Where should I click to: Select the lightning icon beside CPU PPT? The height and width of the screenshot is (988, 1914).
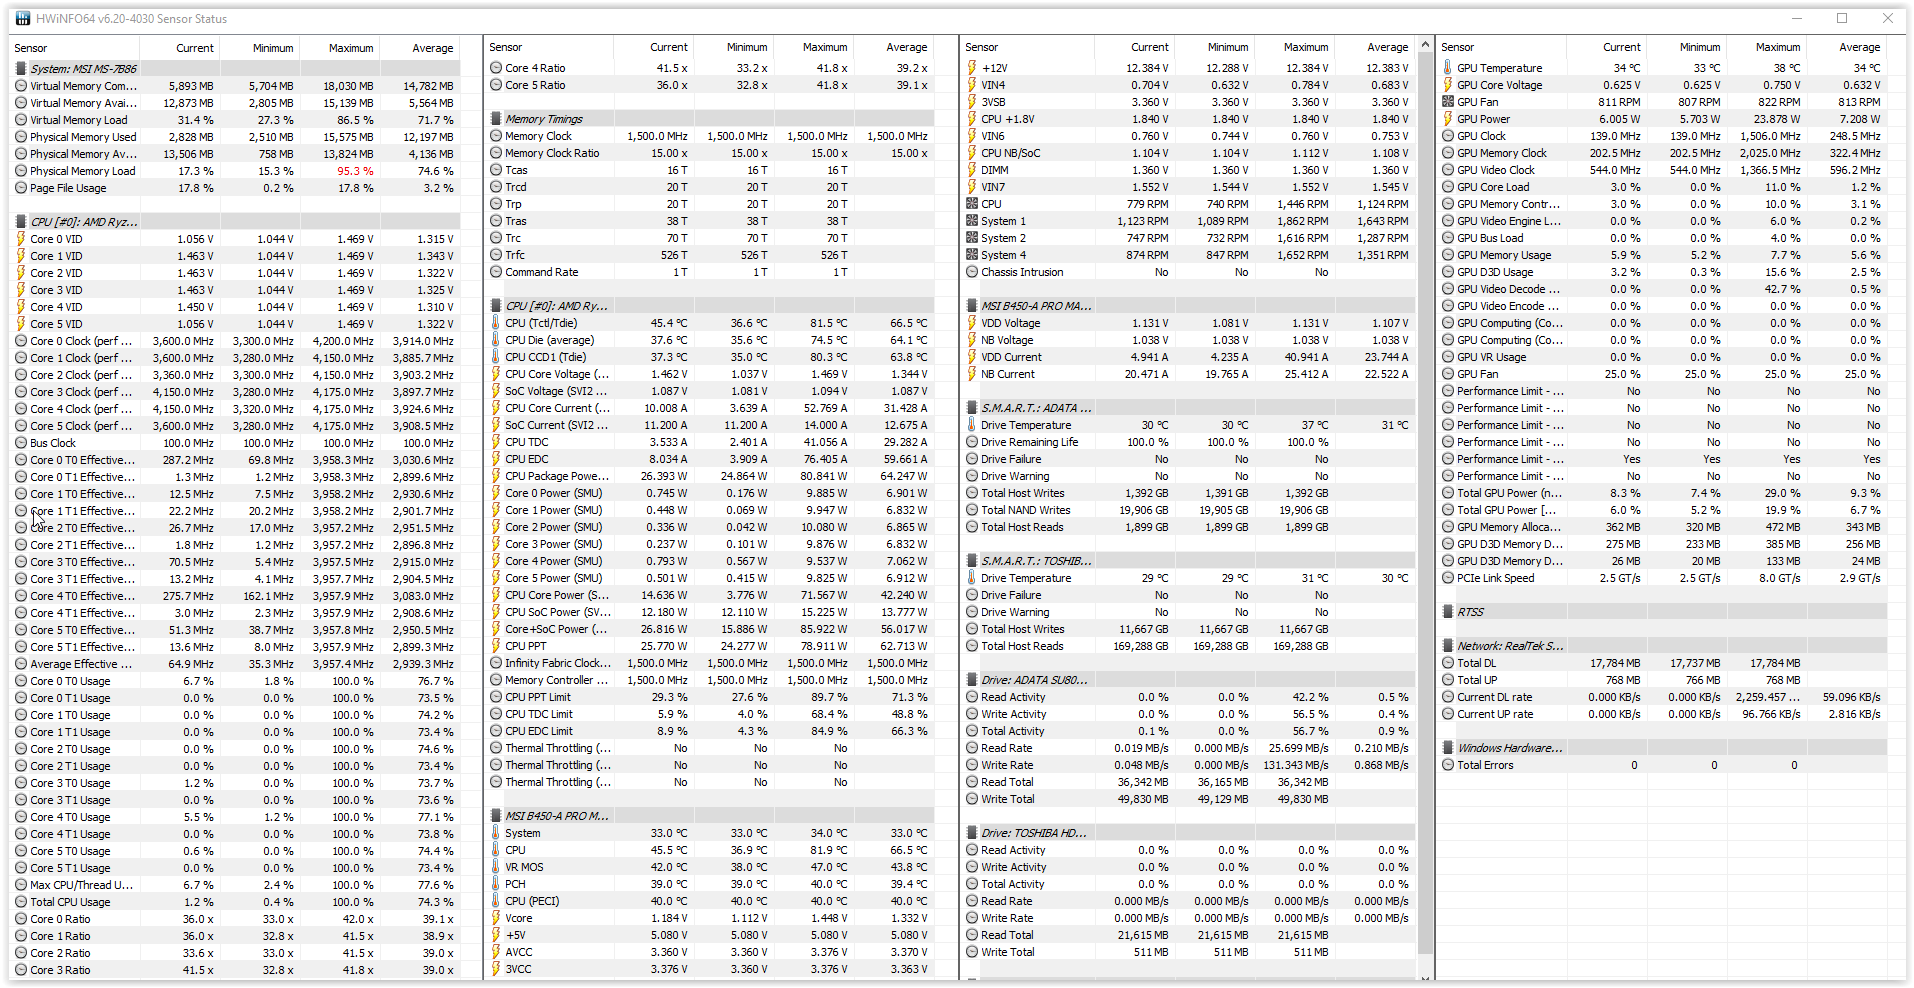point(496,646)
